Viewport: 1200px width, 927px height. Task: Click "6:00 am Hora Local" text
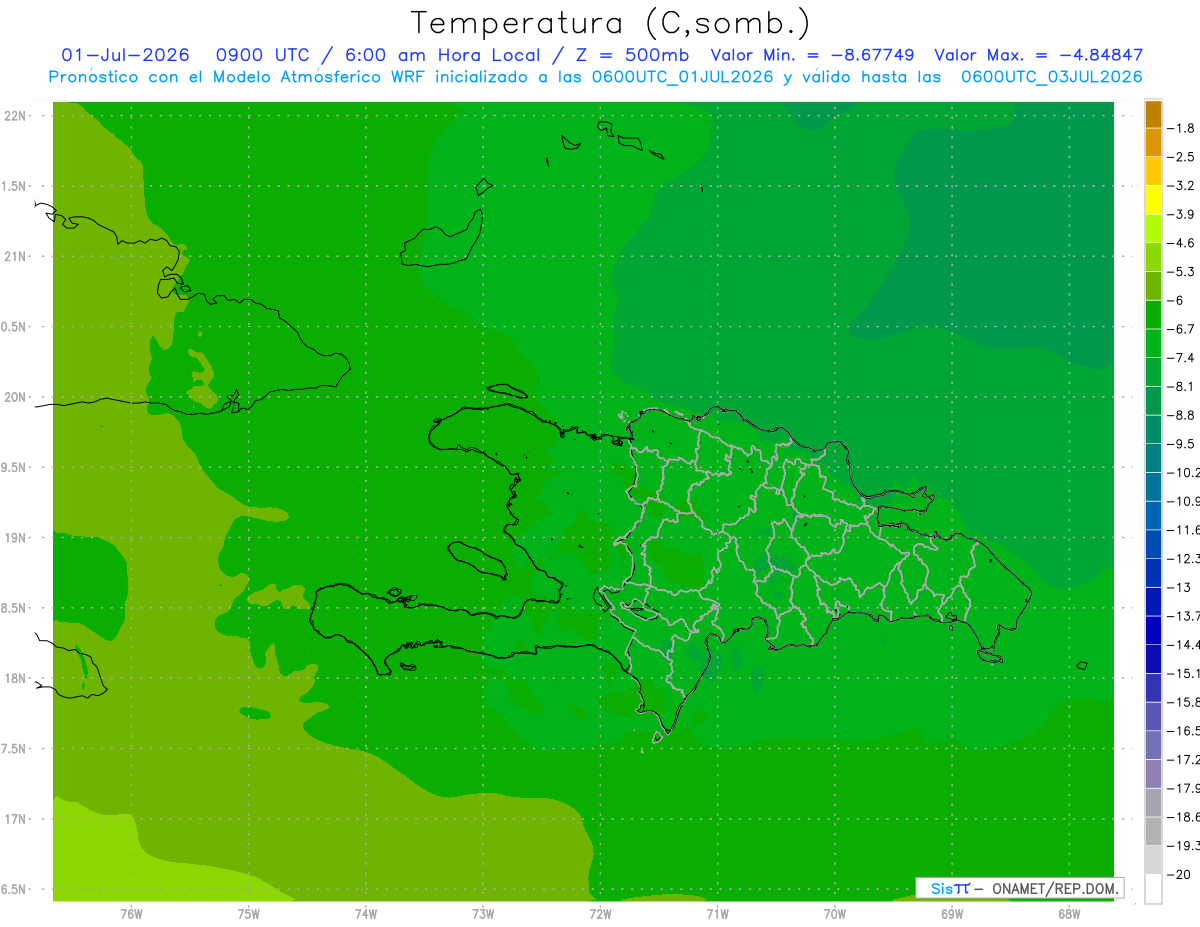441,55
